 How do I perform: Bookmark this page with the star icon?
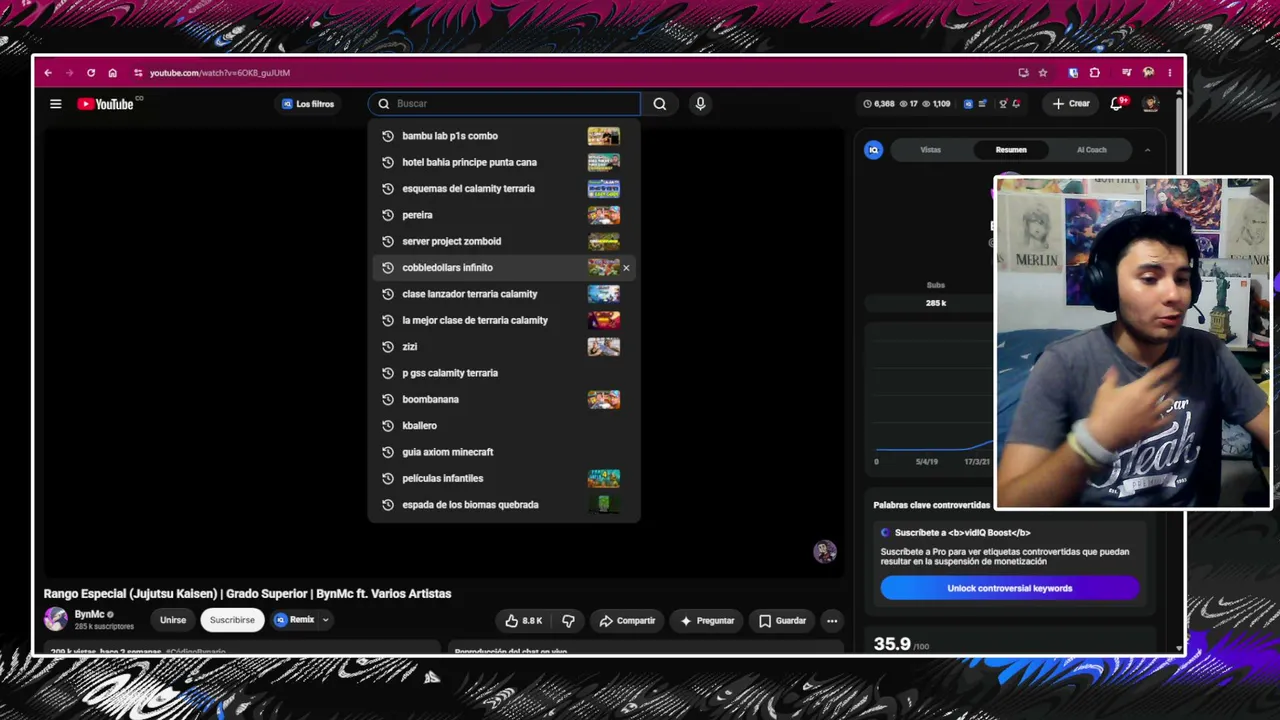coord(1043,73)
